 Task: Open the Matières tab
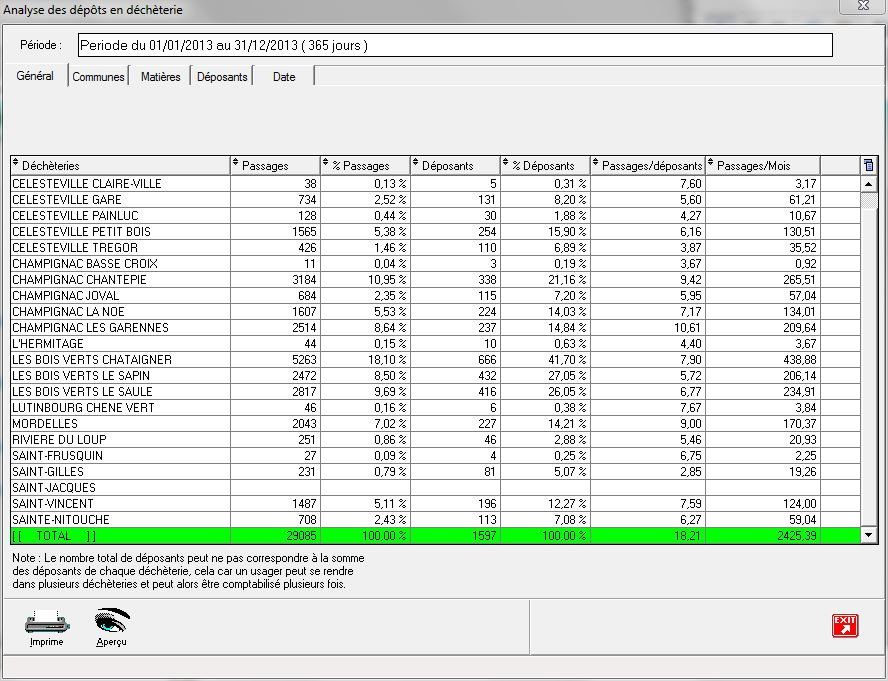(160, 77)
